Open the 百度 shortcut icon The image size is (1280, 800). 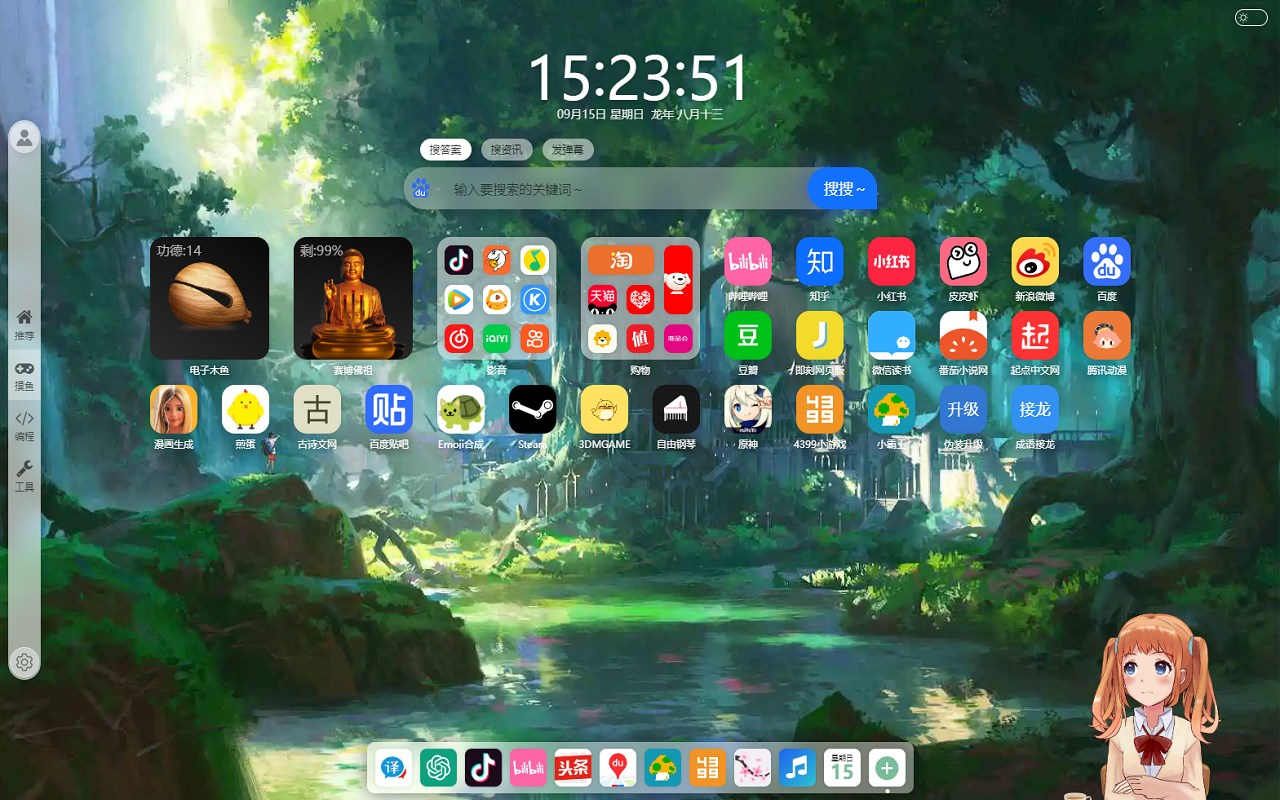1107,261
